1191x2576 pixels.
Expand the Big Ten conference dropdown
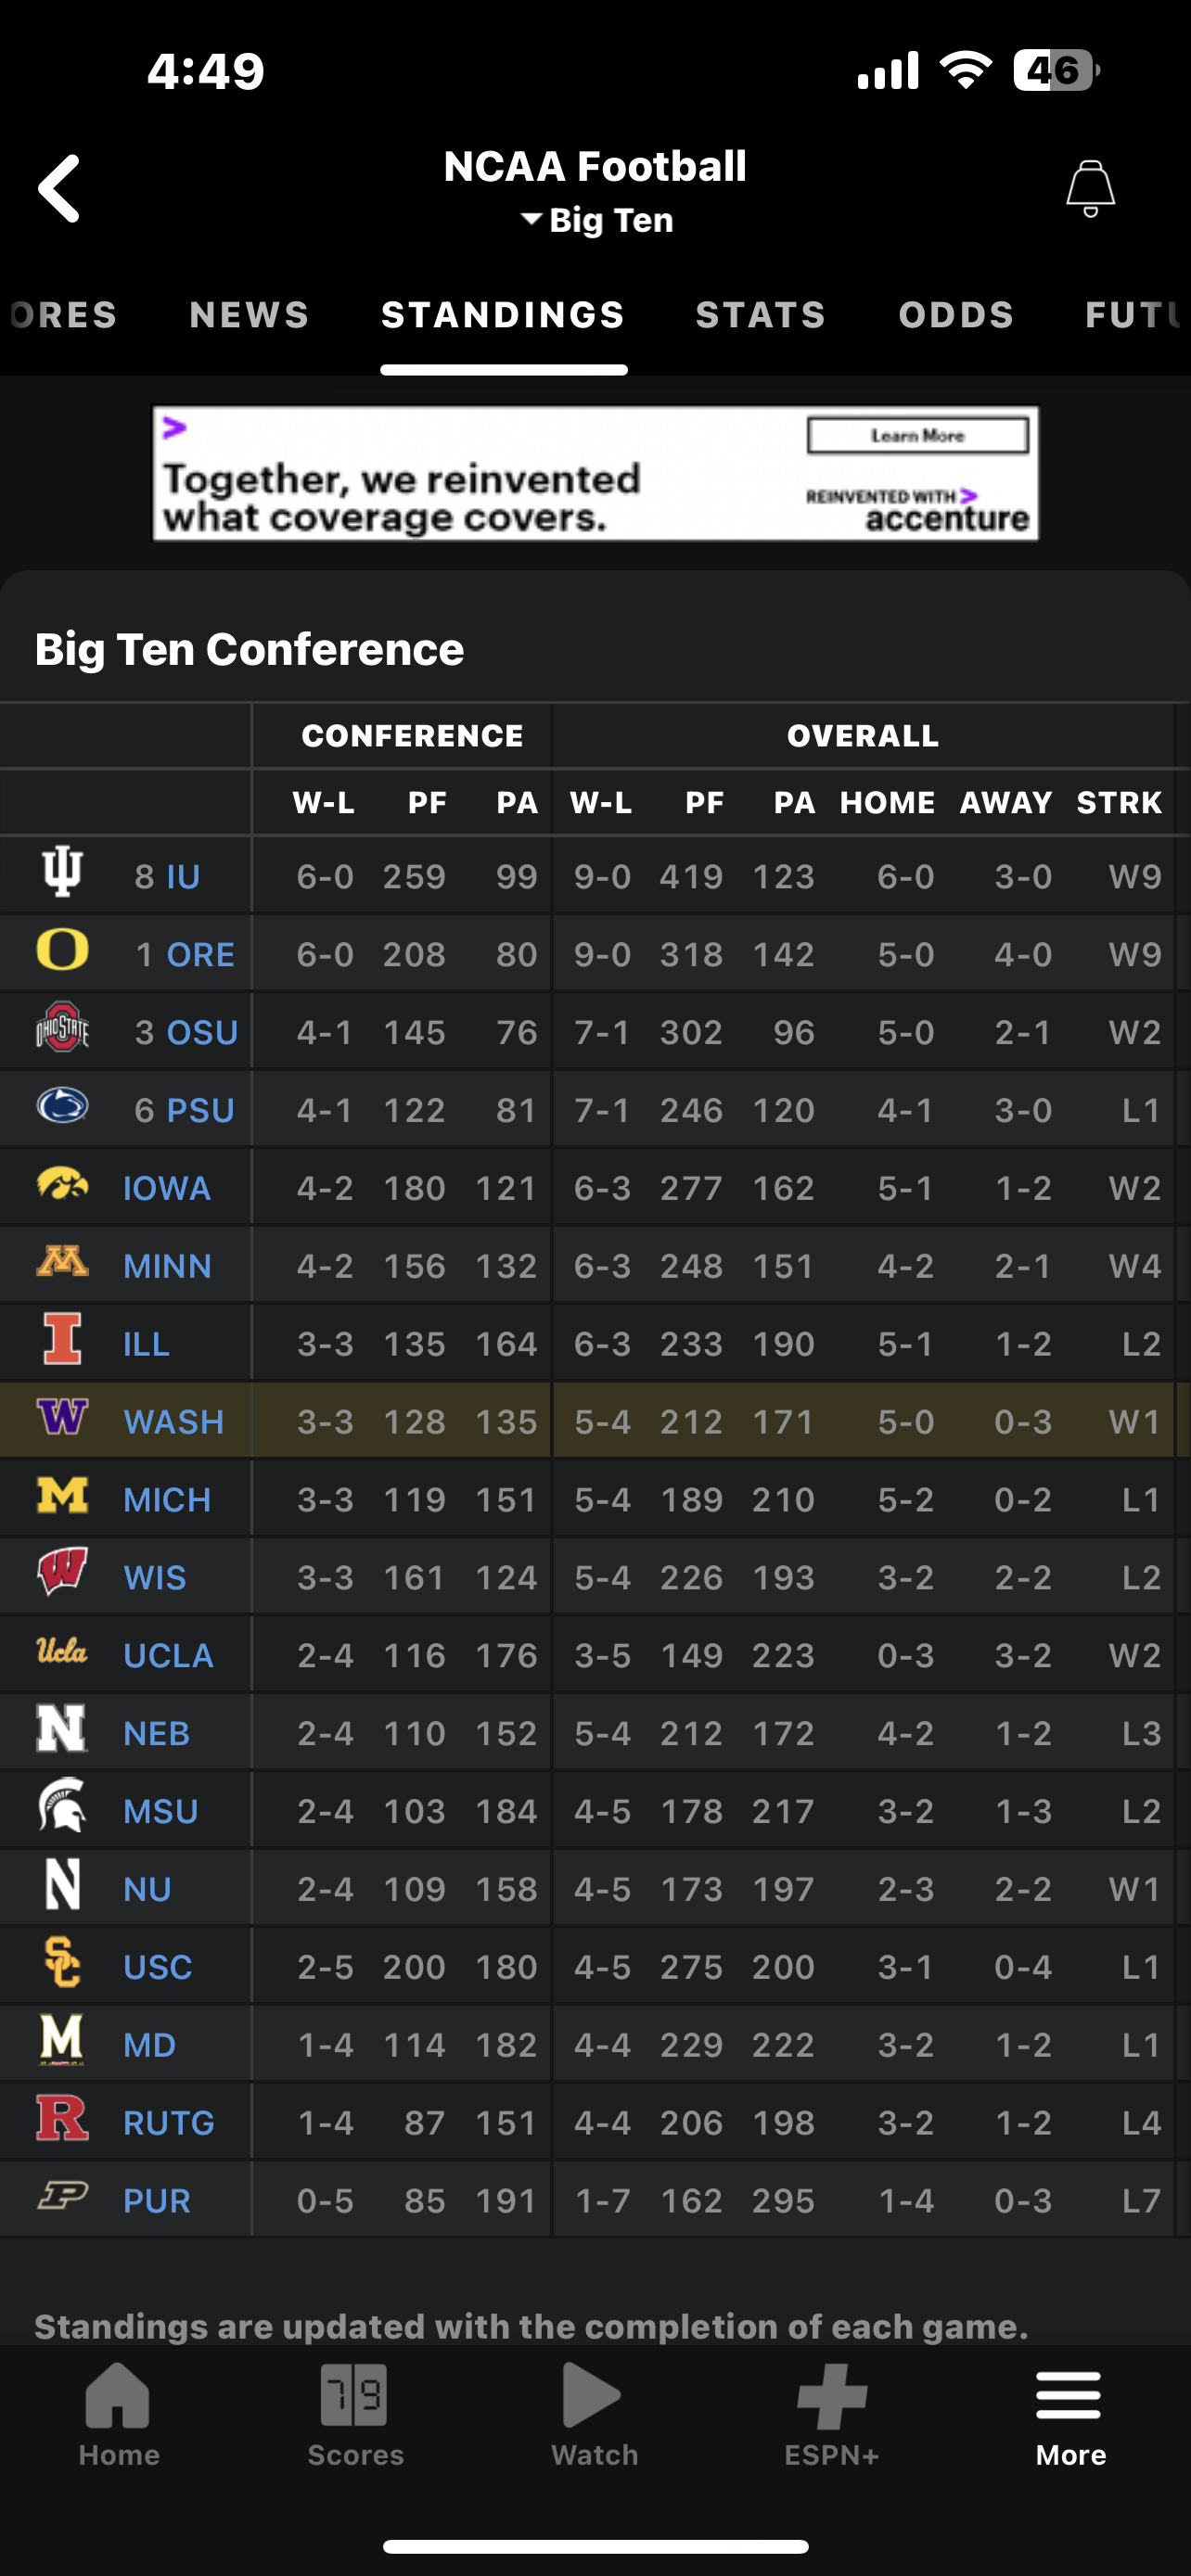[597, 220]
